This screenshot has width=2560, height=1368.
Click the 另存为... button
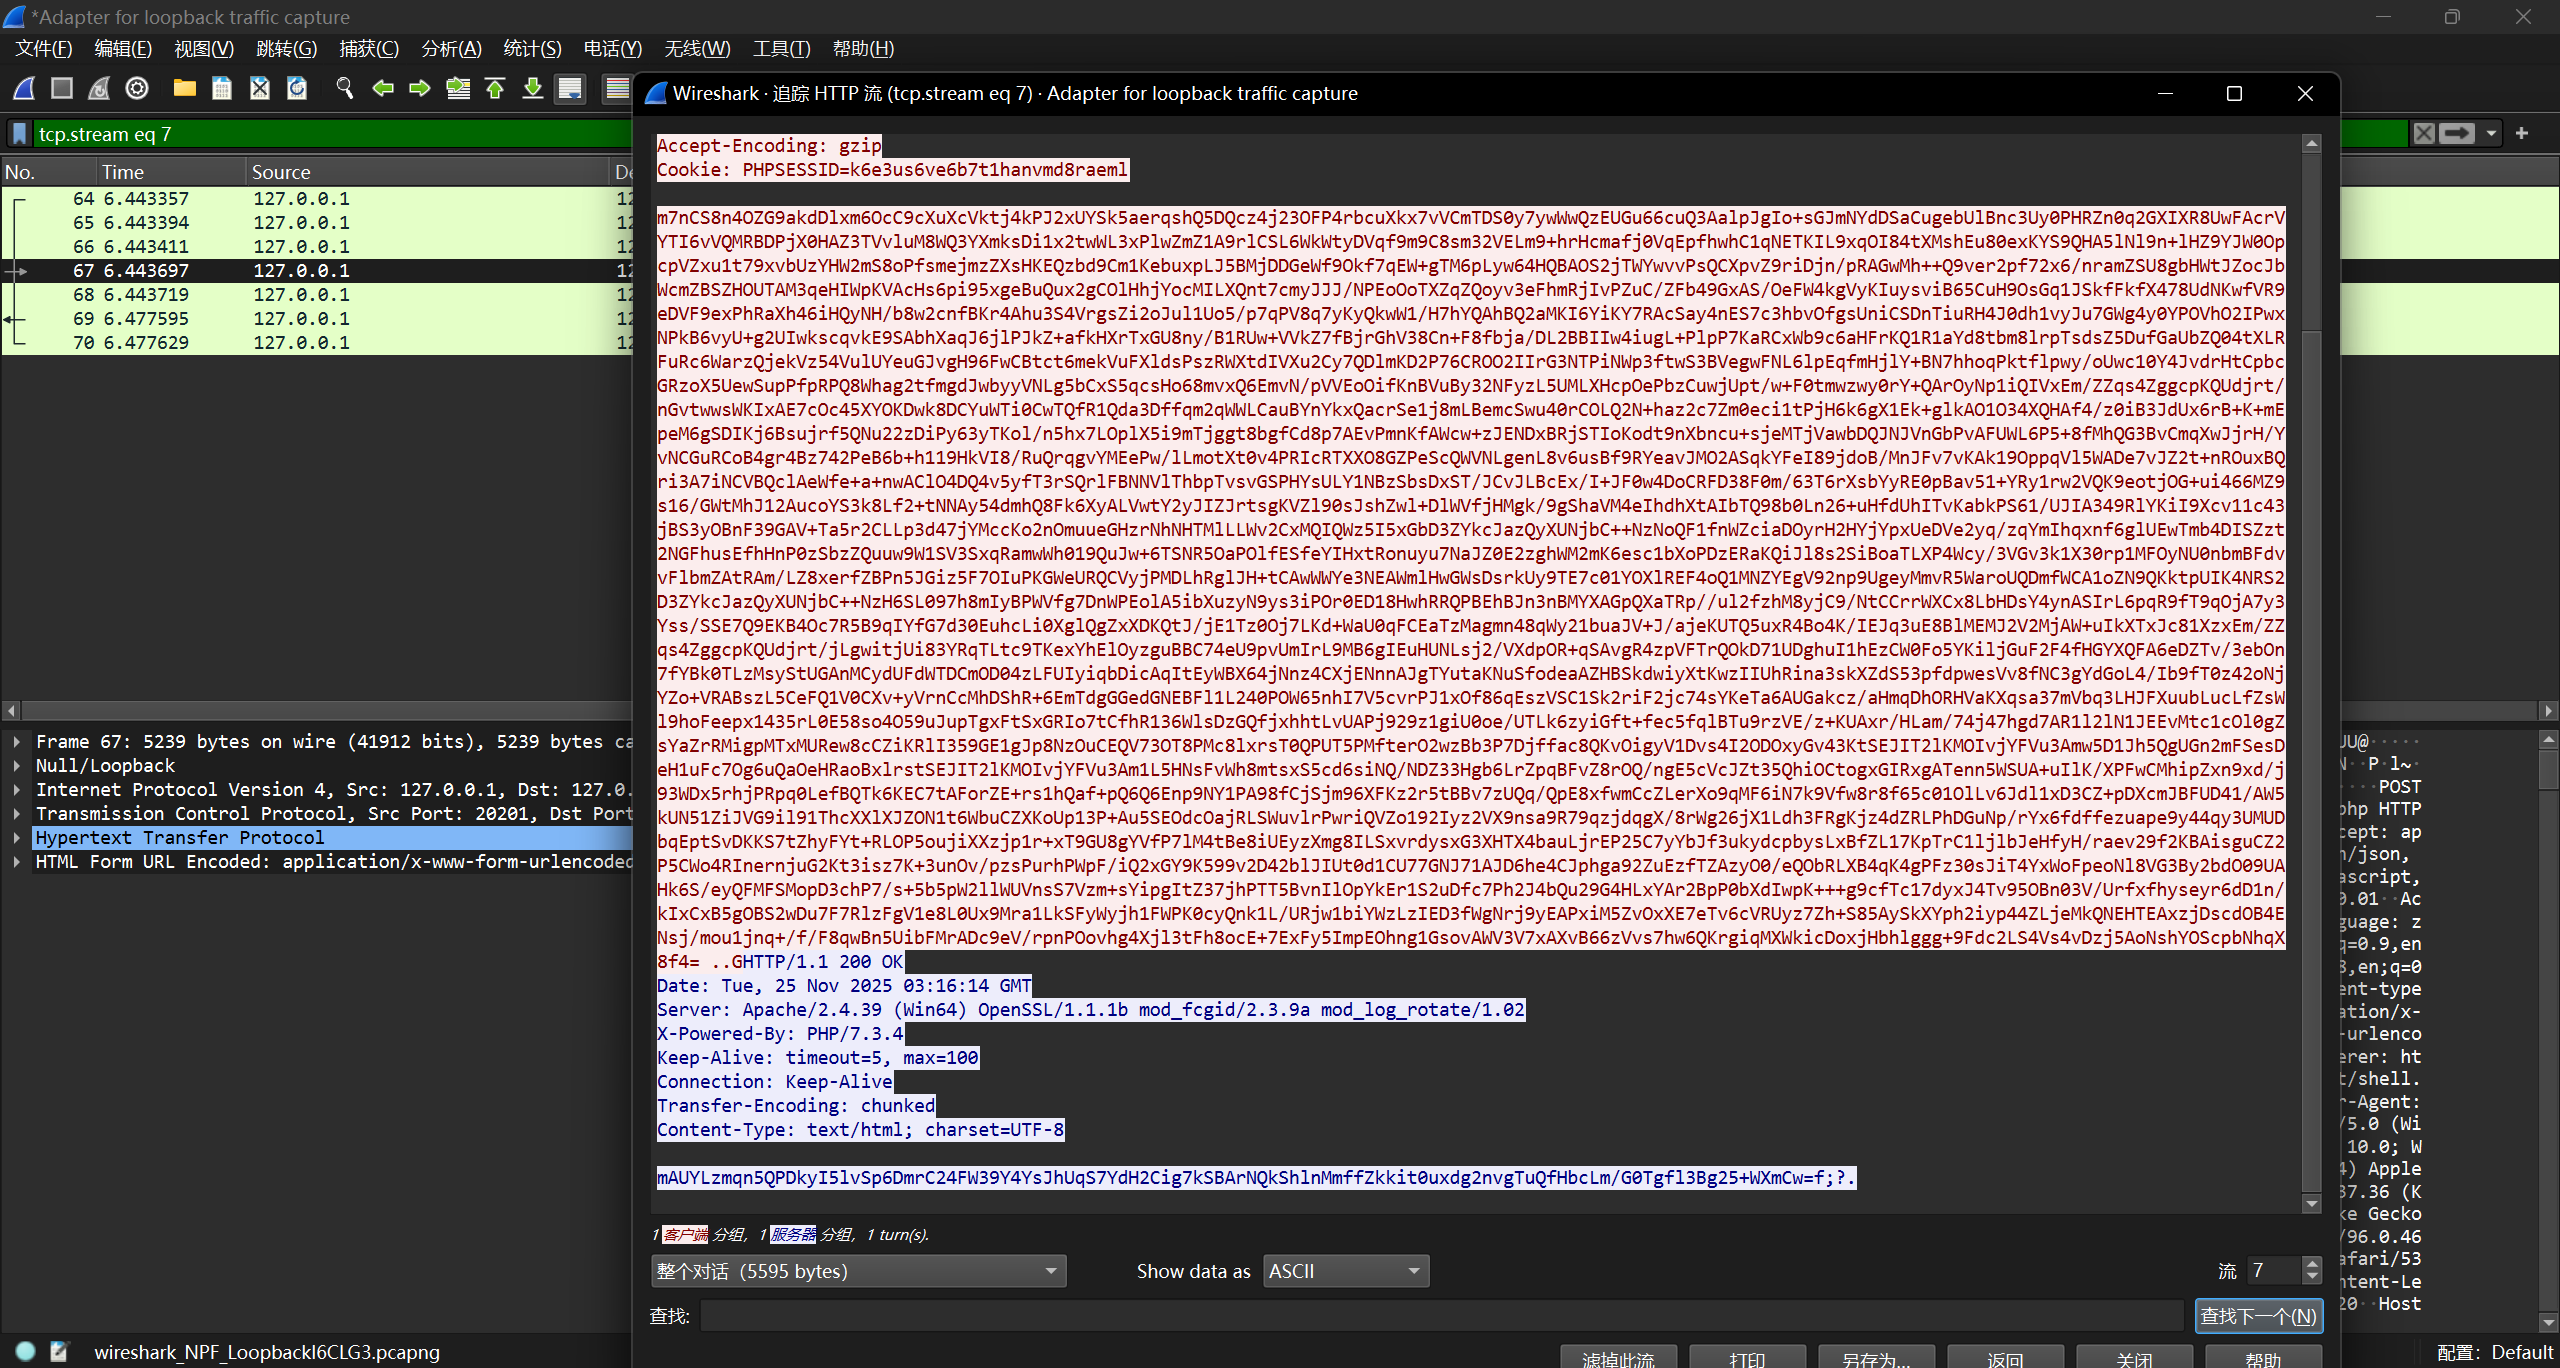1876,1358
